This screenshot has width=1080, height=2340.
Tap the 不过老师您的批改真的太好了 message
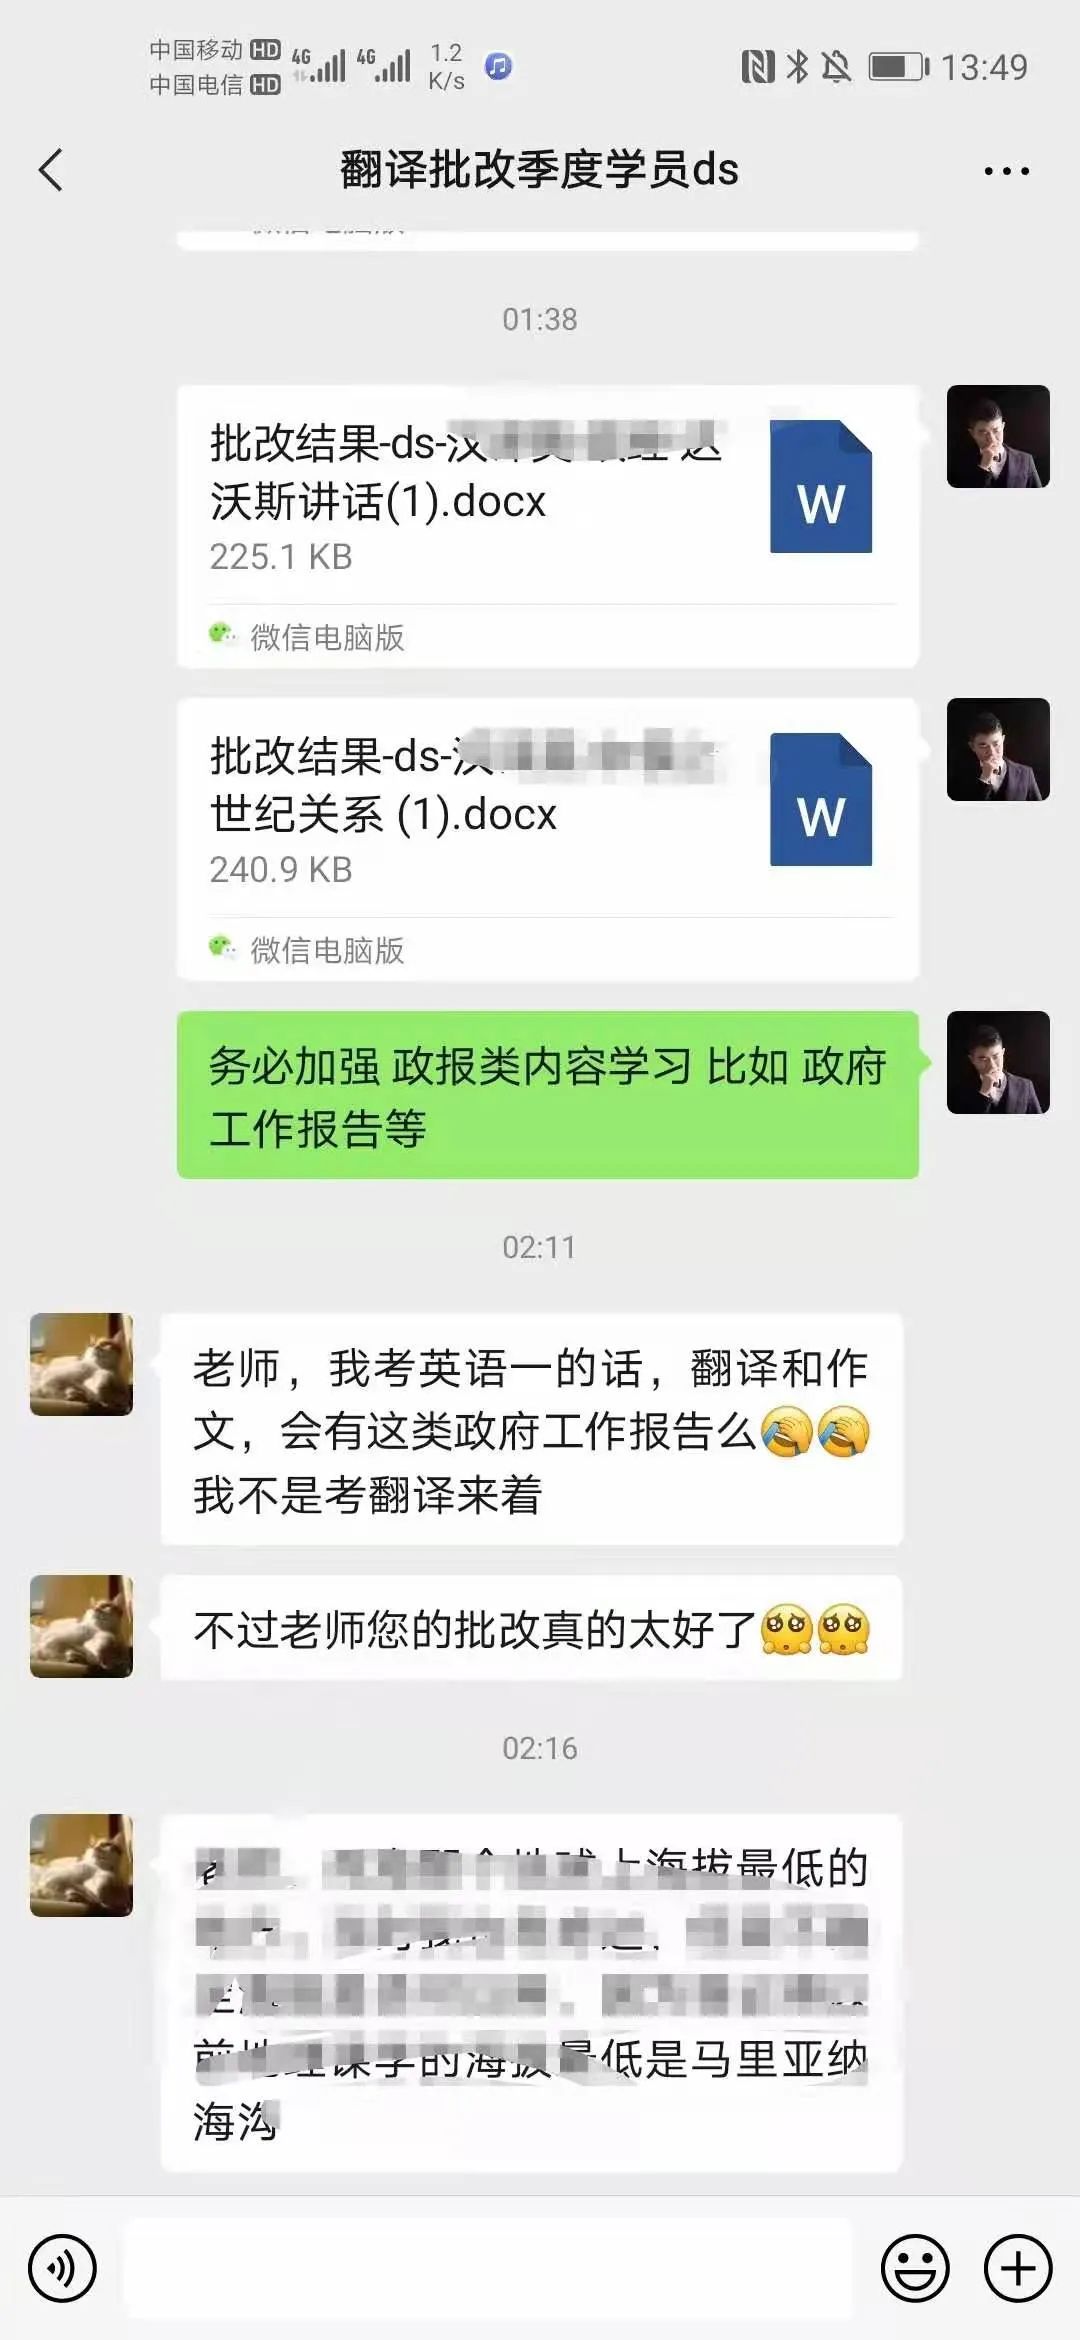coord(531,1629)
